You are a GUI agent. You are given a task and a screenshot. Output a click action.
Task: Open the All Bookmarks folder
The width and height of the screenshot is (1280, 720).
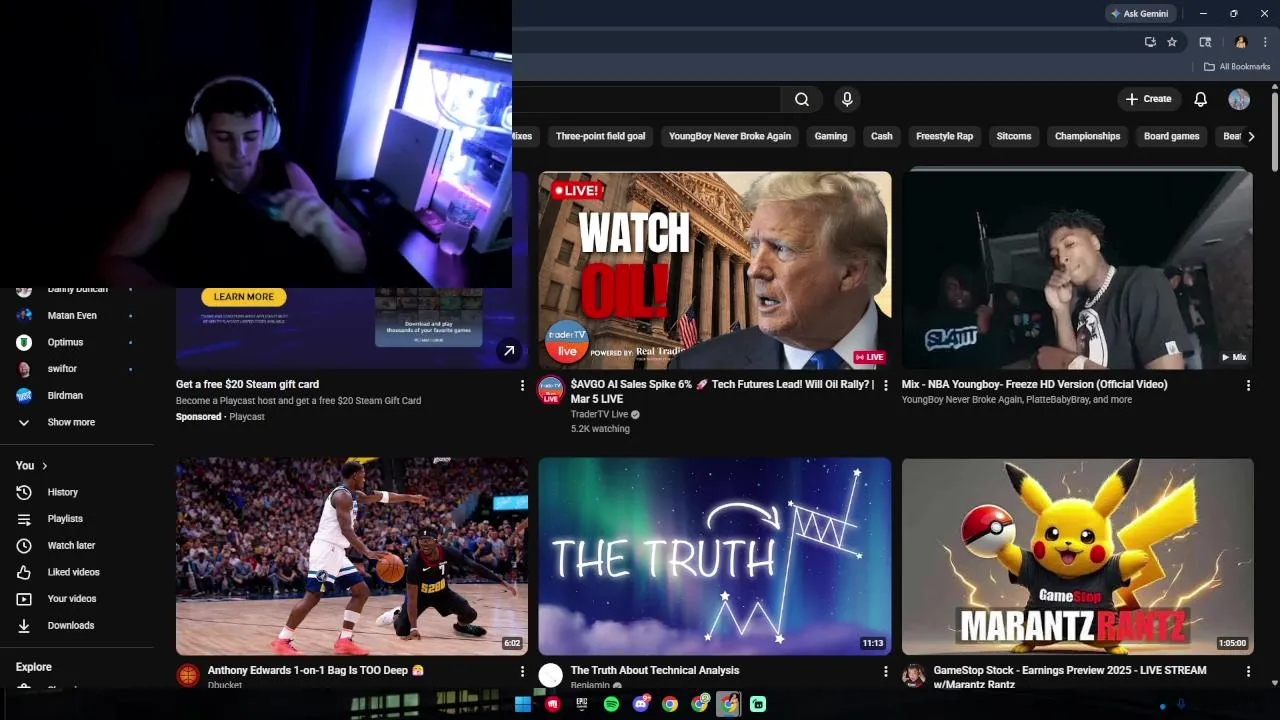[1237, 67]
